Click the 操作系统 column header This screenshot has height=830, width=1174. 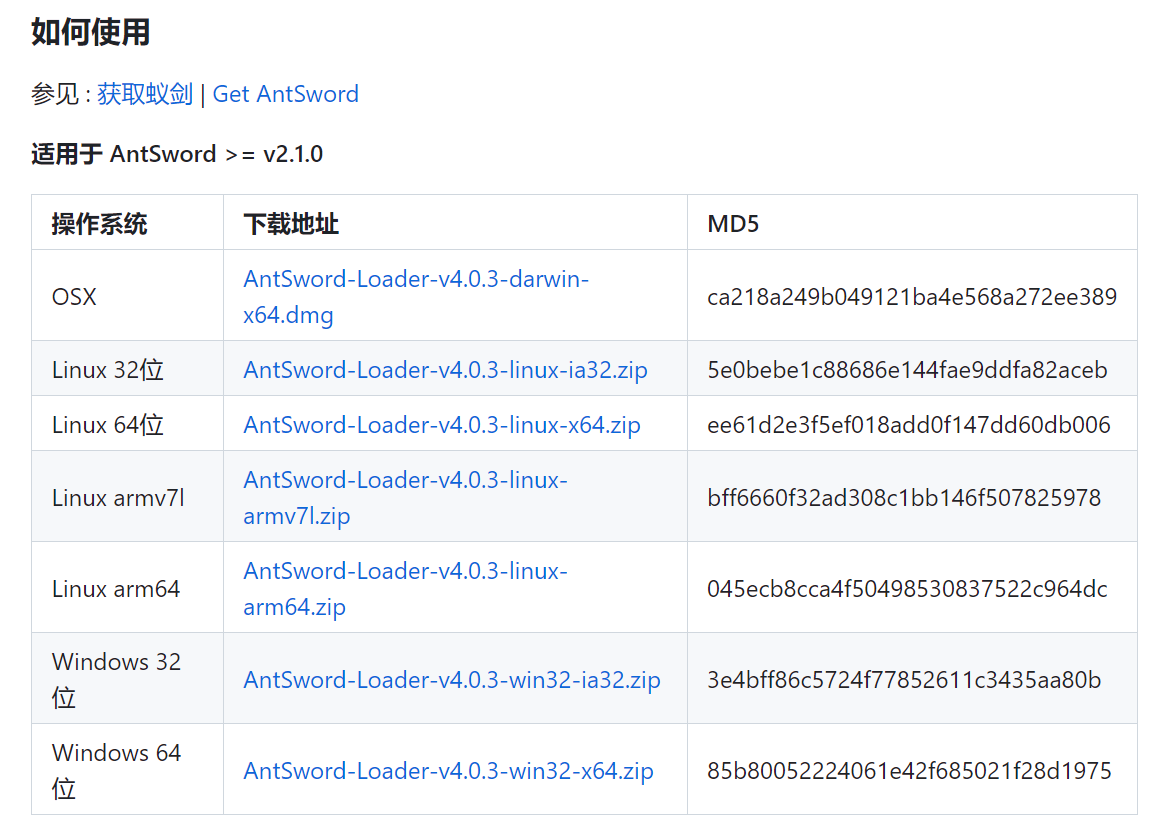pos(99,223)
